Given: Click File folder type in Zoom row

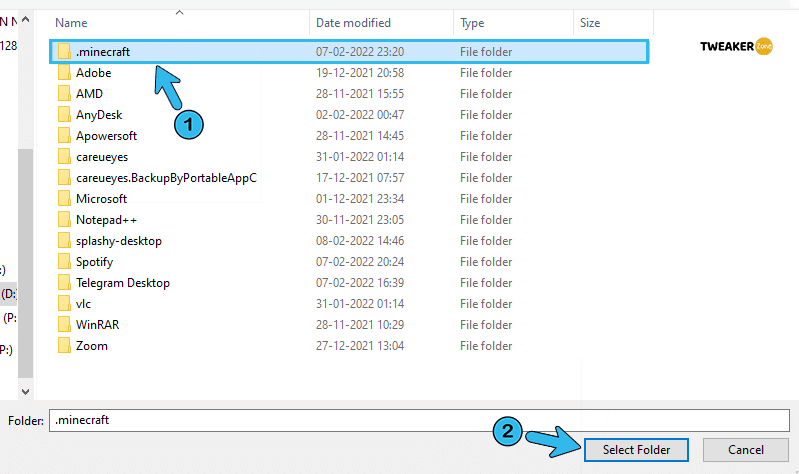Looking at the screenshot, I should [486, 346].
